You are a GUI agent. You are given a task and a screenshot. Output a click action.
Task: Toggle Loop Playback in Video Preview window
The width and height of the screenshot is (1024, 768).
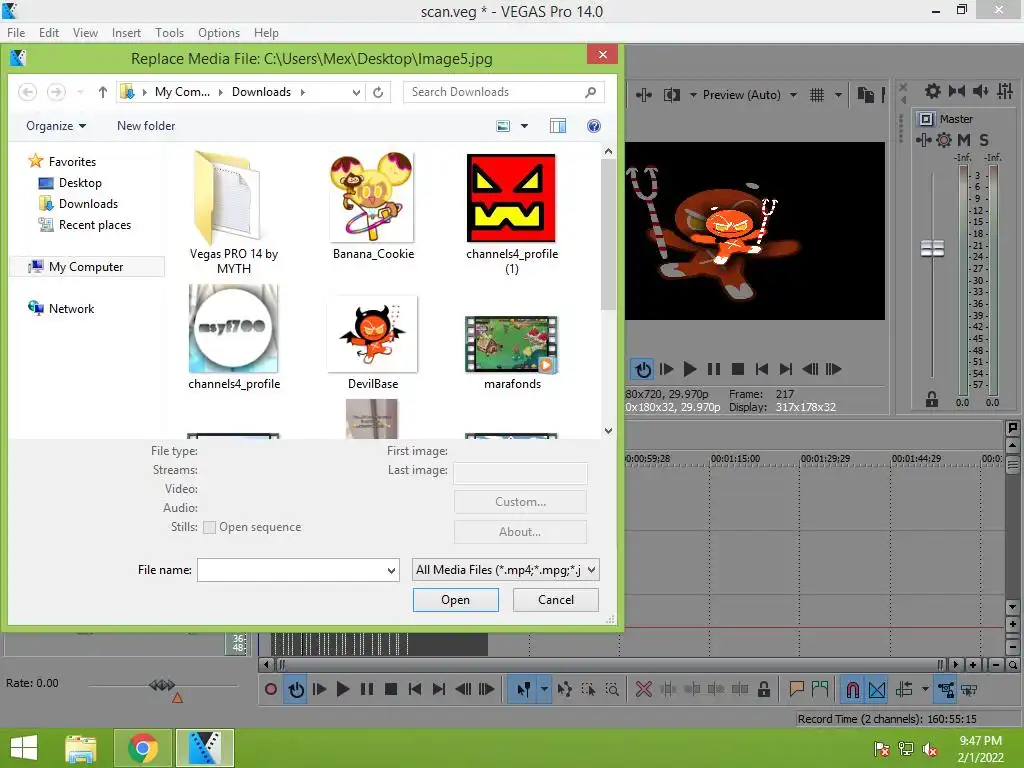(x=643, y=369)
